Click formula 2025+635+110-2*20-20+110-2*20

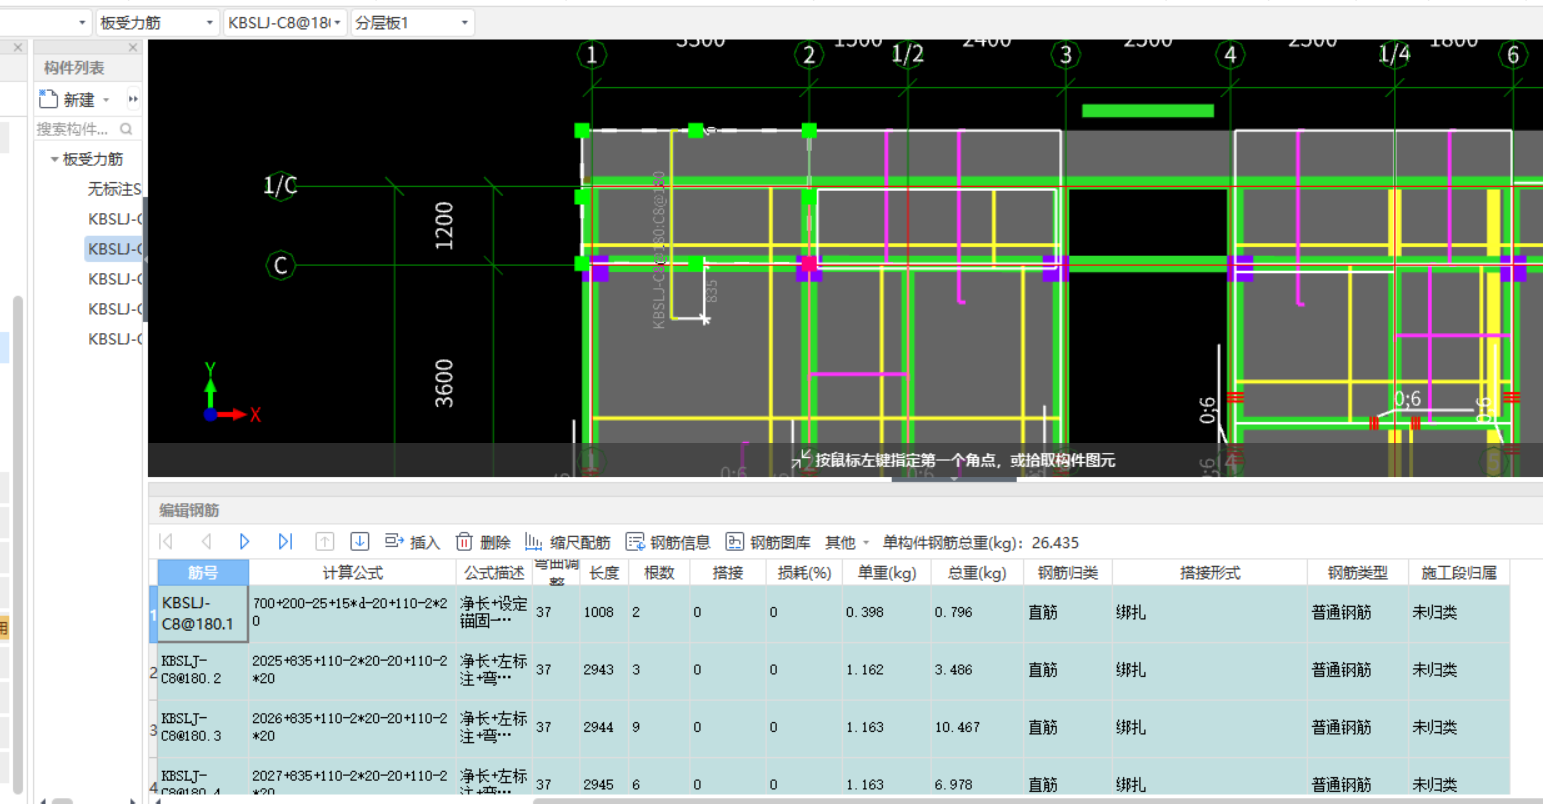[350, 670]
